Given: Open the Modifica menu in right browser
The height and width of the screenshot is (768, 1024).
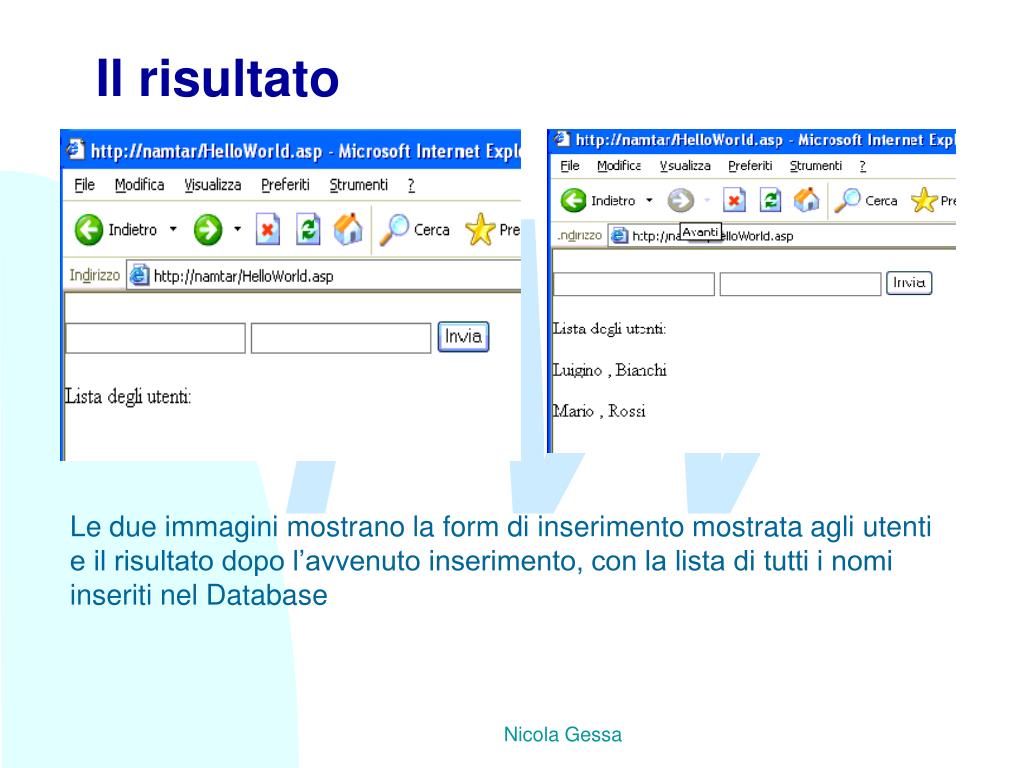Looking at the screenshot, I should pos(618,166).
